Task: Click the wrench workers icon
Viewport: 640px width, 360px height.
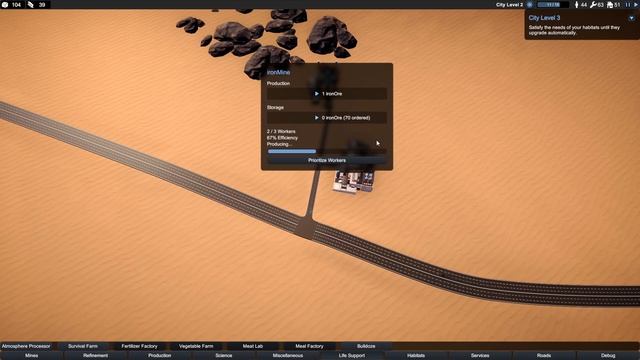Action: pyautogui.click(x=593, y=4)
